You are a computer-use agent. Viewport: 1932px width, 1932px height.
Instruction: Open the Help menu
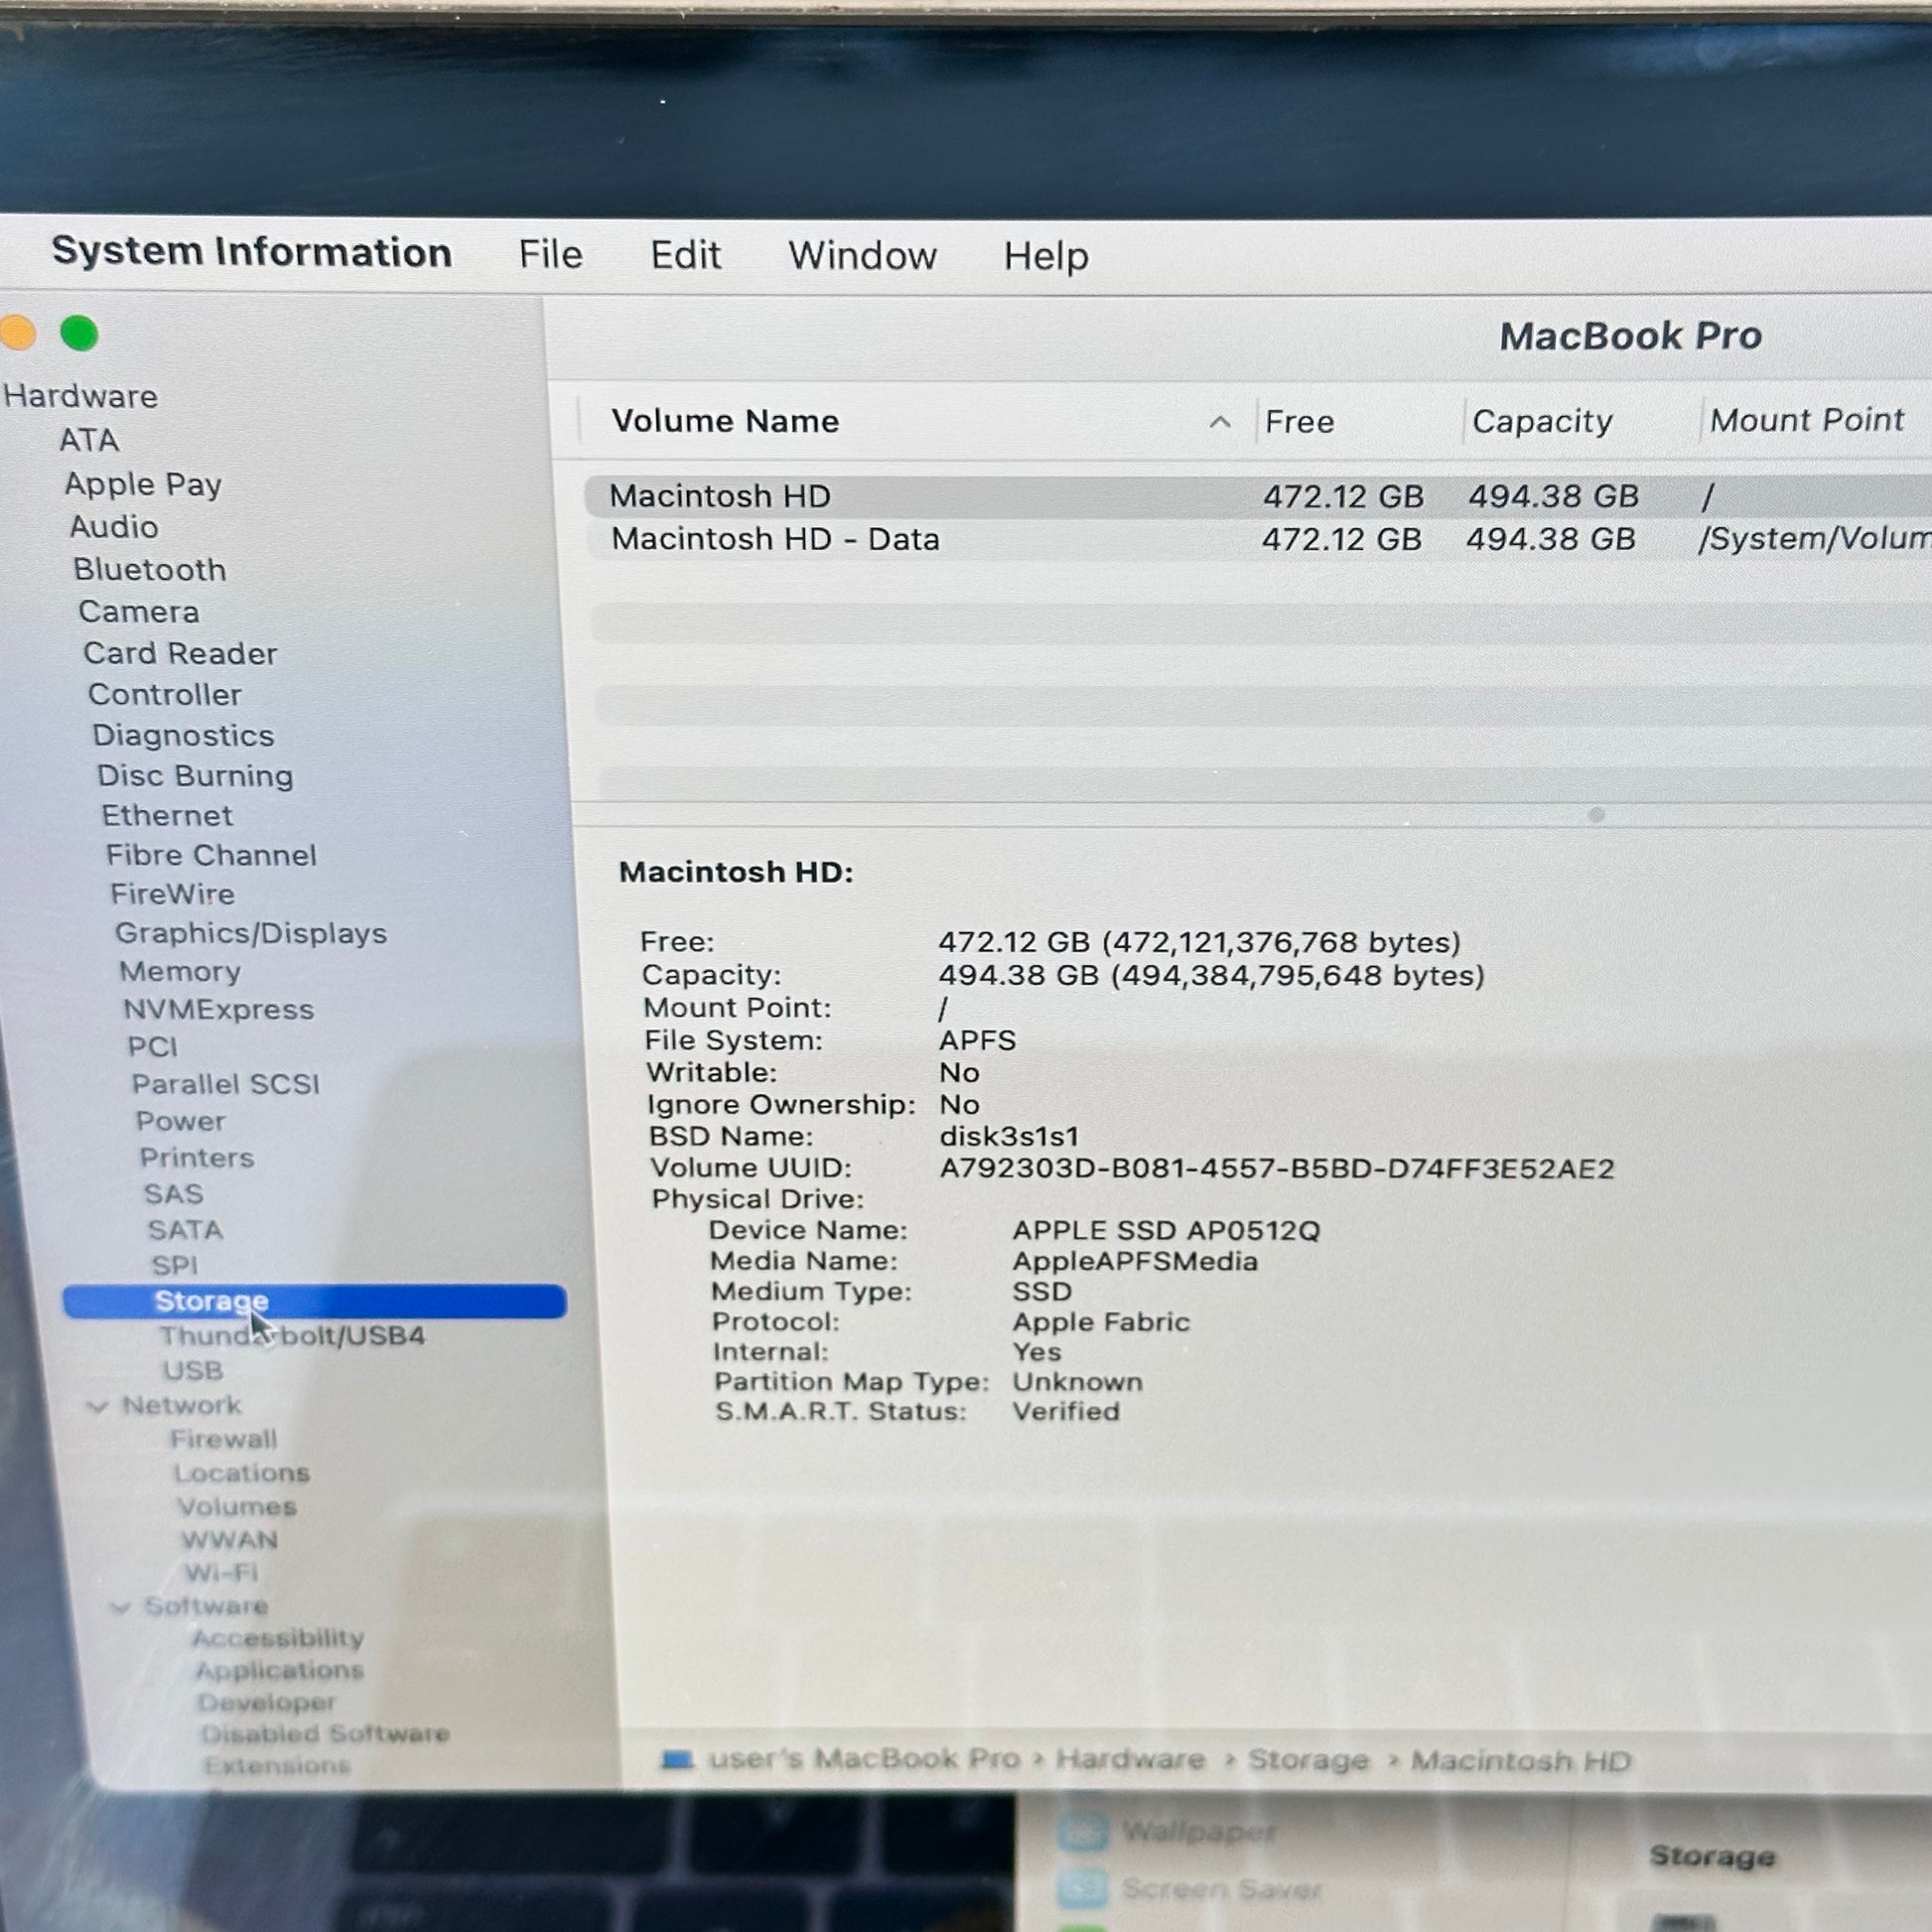(x=1046, y=256)
